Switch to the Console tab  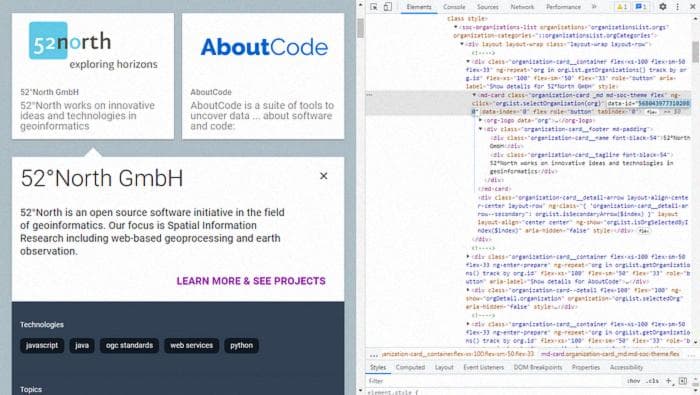coord(454,7)
